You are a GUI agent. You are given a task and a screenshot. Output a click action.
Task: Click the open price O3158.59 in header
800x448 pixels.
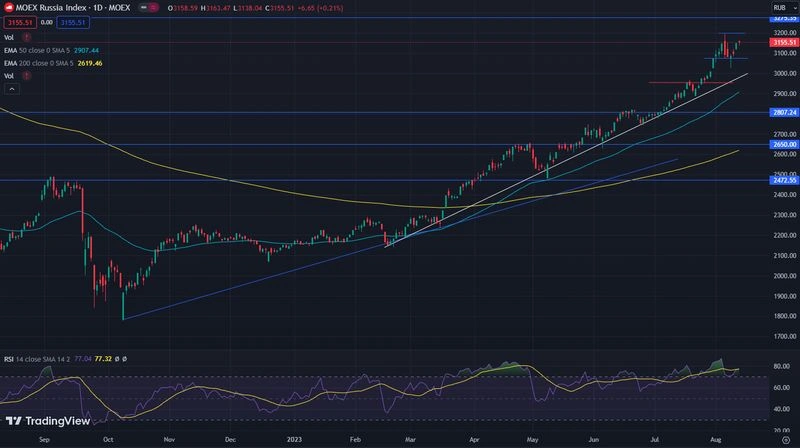click(x=183, y=8)
